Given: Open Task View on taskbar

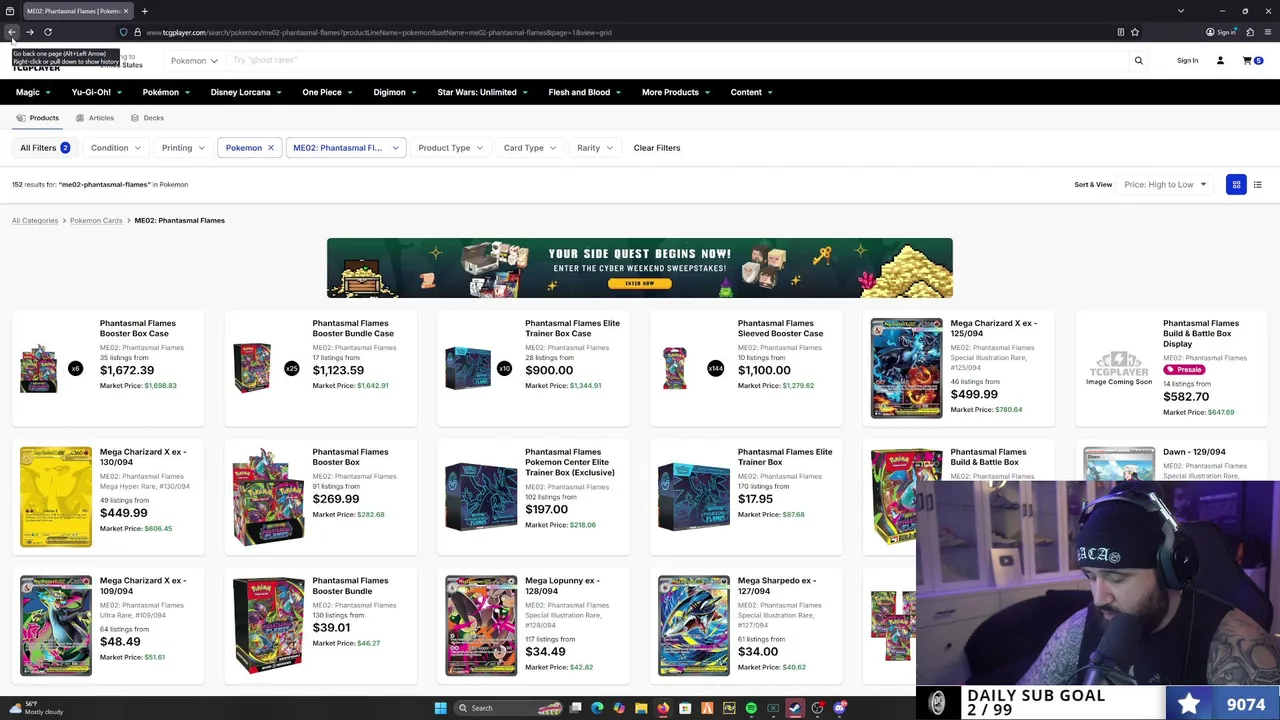Looking at the screenshot, I should [x=575, y=708].
